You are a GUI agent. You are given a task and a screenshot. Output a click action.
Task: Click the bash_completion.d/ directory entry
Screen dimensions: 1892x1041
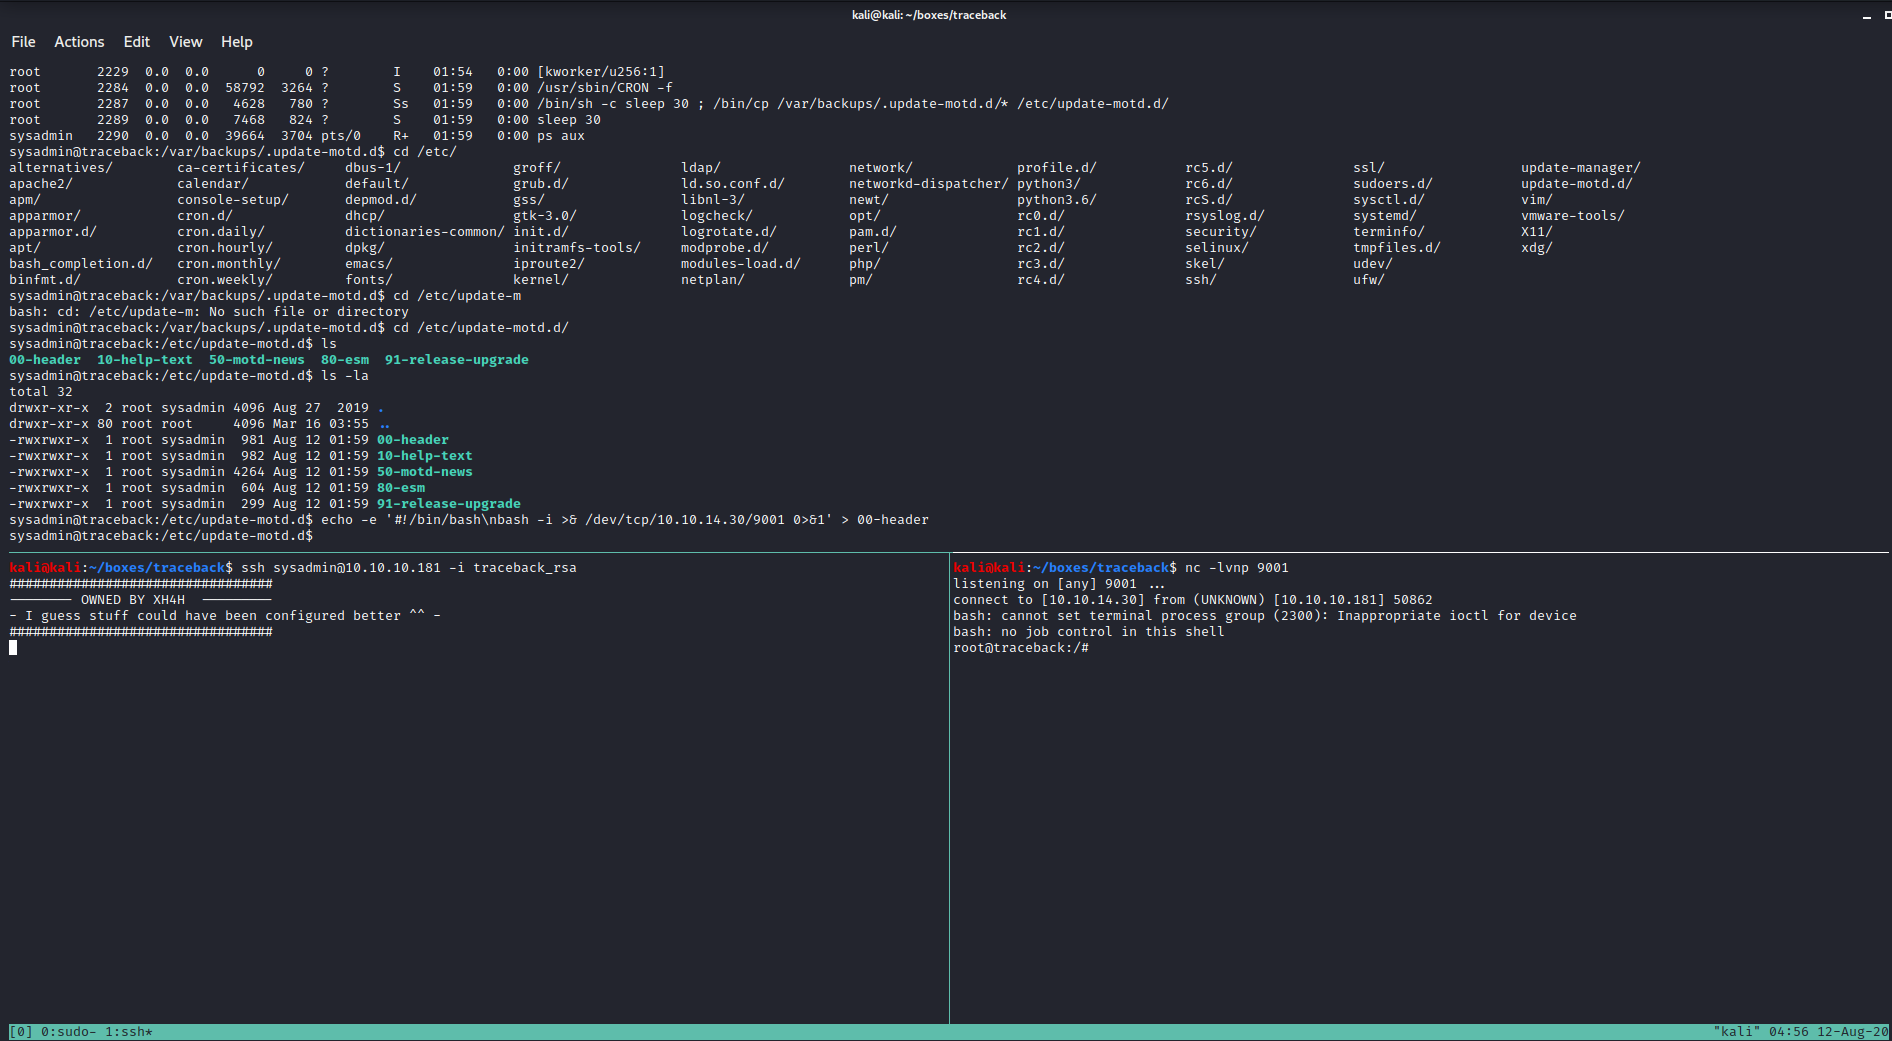(81, 264)
